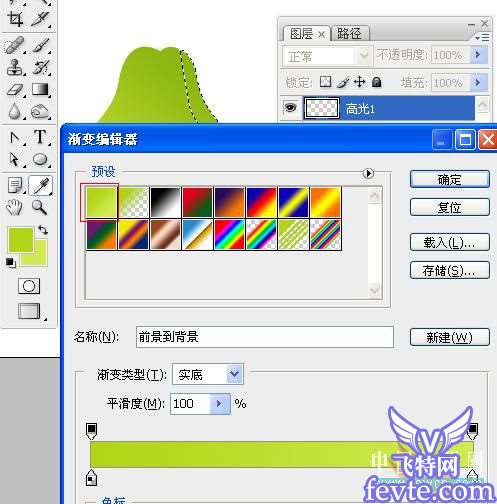Open the gradient presets flyout menu
Viewport: 497px width, 504px height.
click(x=368, y=173)
